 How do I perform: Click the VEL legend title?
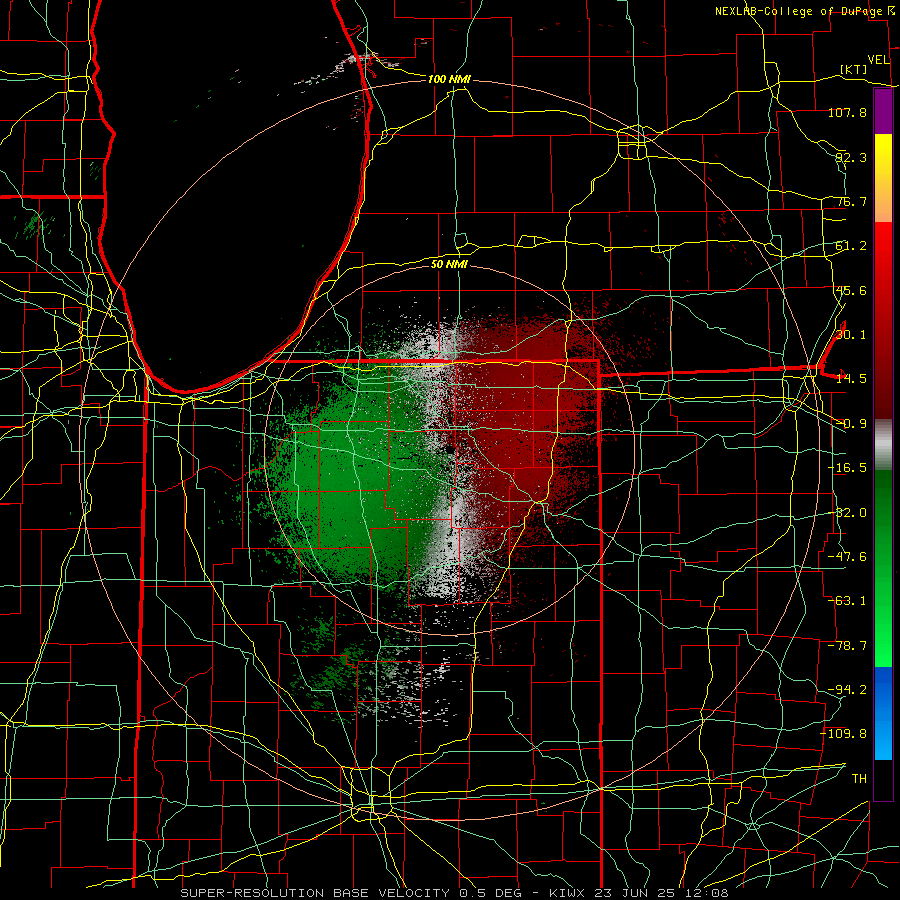click(878, 60)
